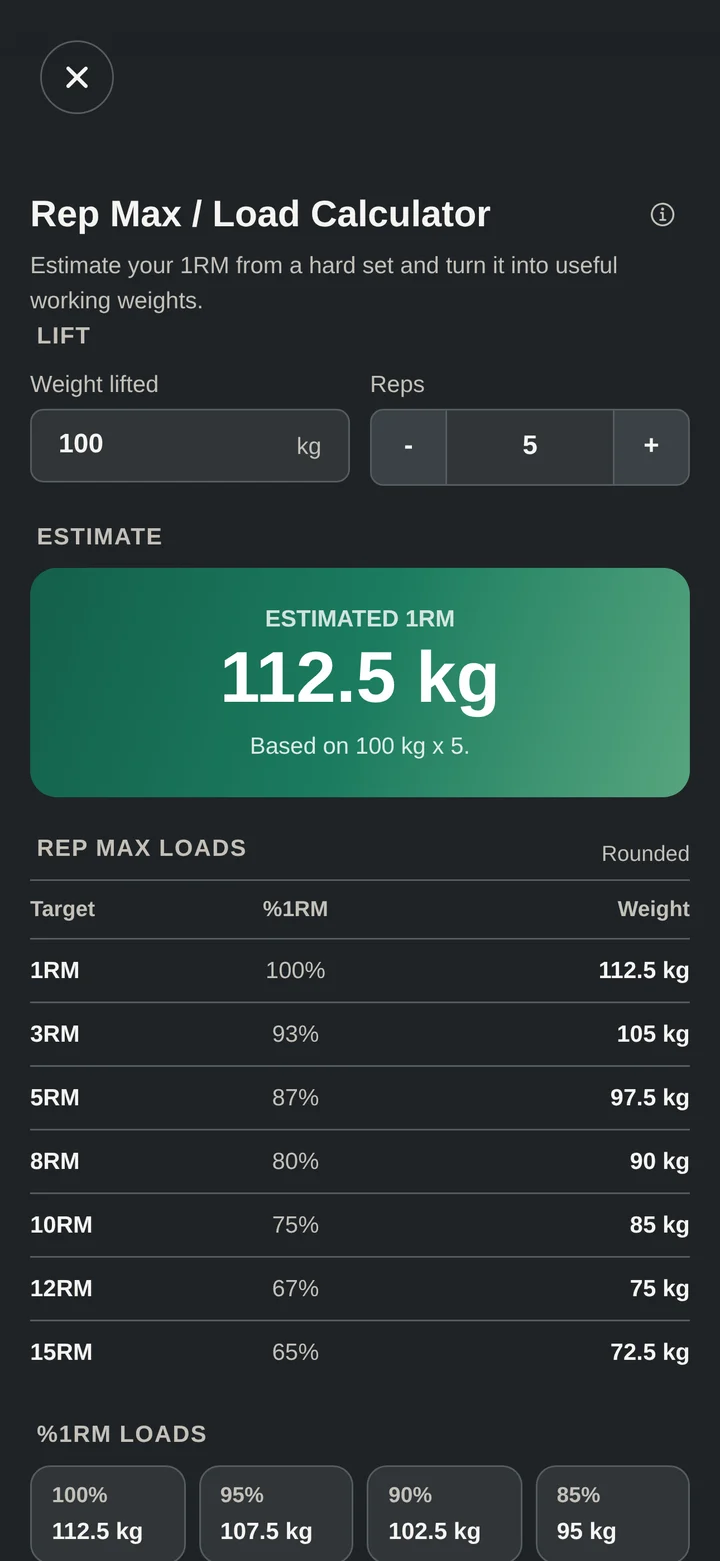The image size is (720, 1561).
Task: Click the 65% percentage cell
Action: tap(295, 1352)
